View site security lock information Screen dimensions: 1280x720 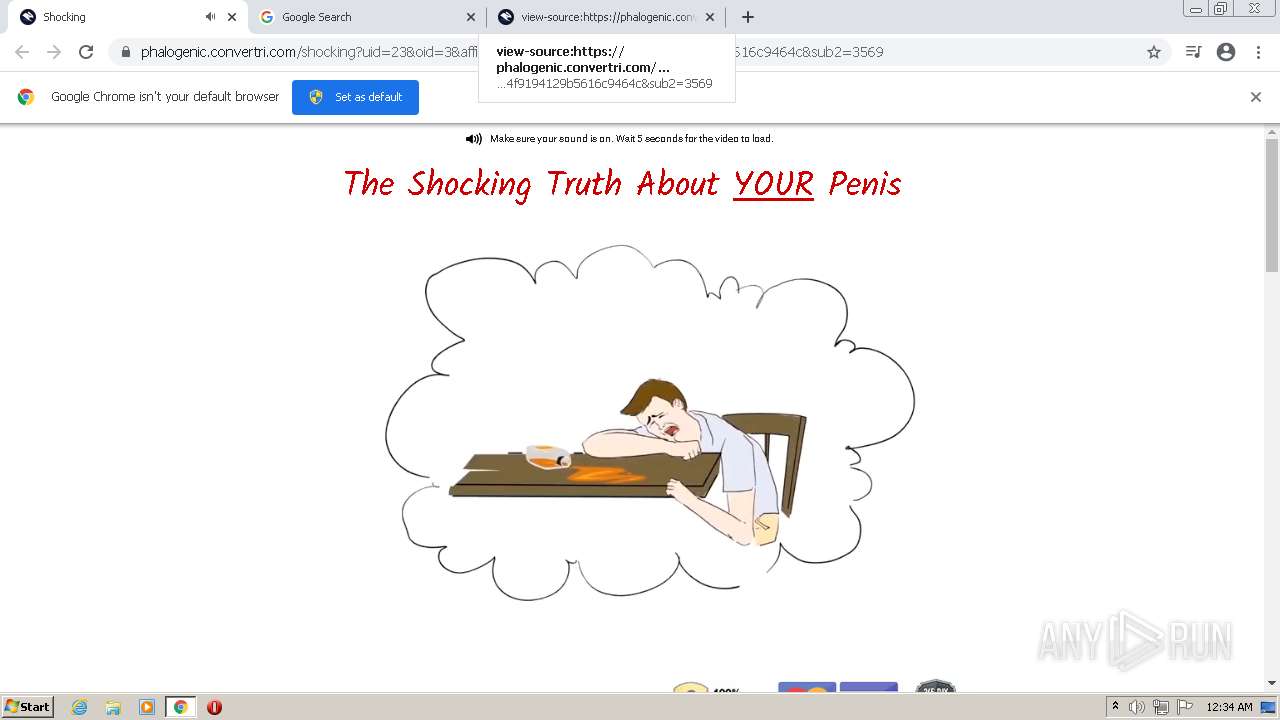(x=125, y=52)
